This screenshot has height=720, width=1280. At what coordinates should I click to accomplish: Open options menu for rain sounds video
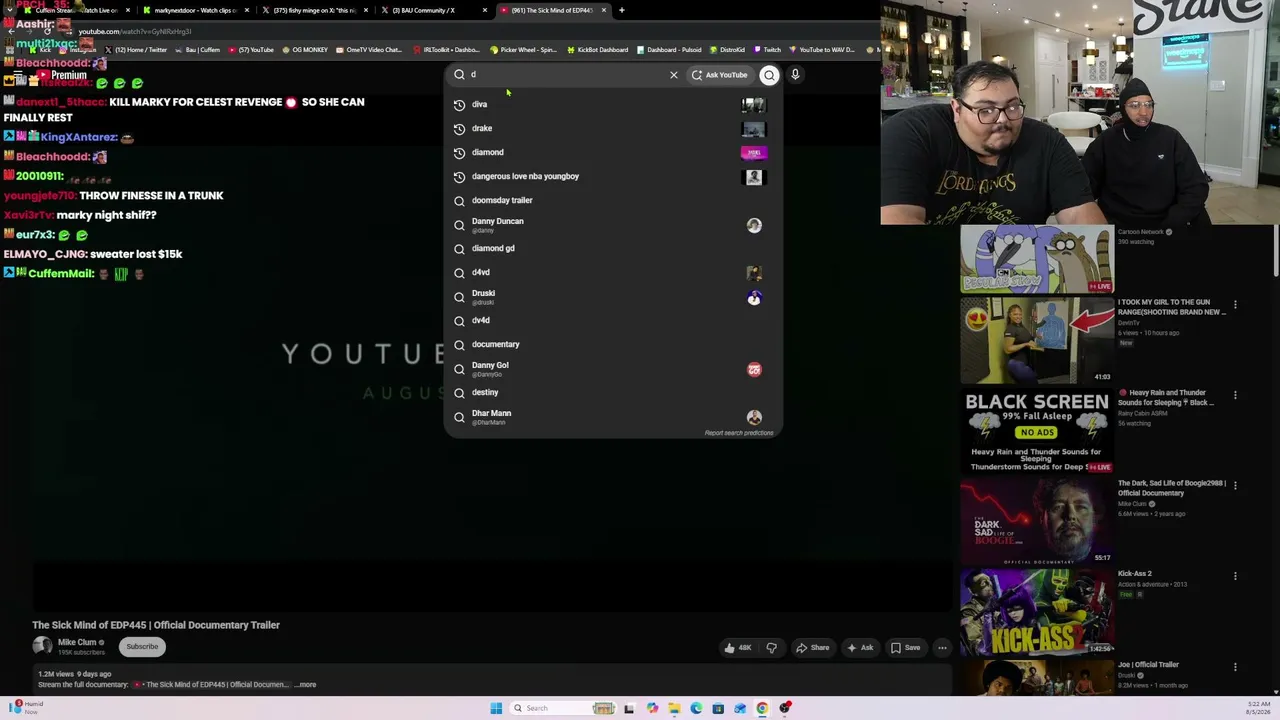click(1235, 395)
